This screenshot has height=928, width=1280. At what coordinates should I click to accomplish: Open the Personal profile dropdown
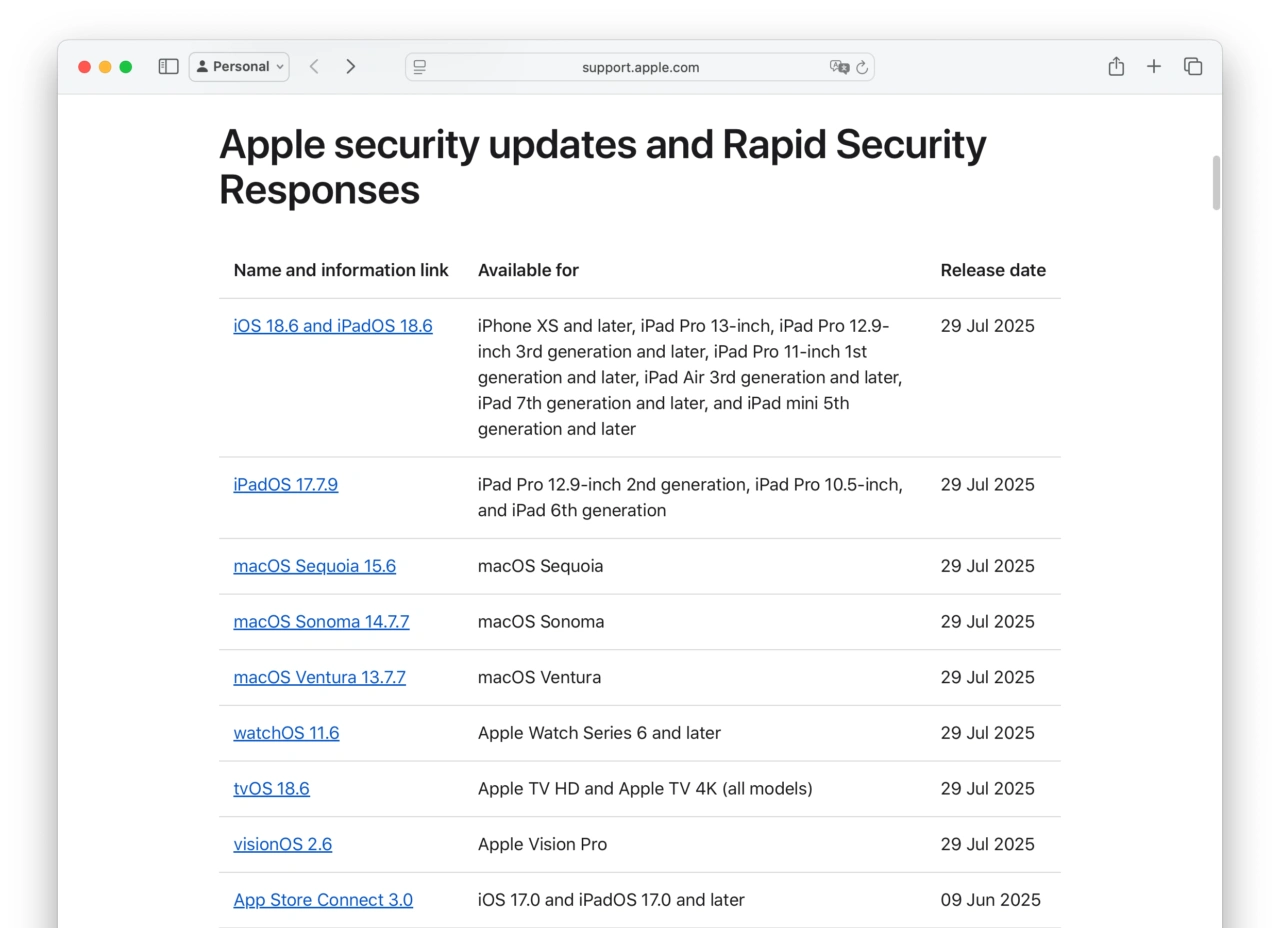tap(239, 67)
